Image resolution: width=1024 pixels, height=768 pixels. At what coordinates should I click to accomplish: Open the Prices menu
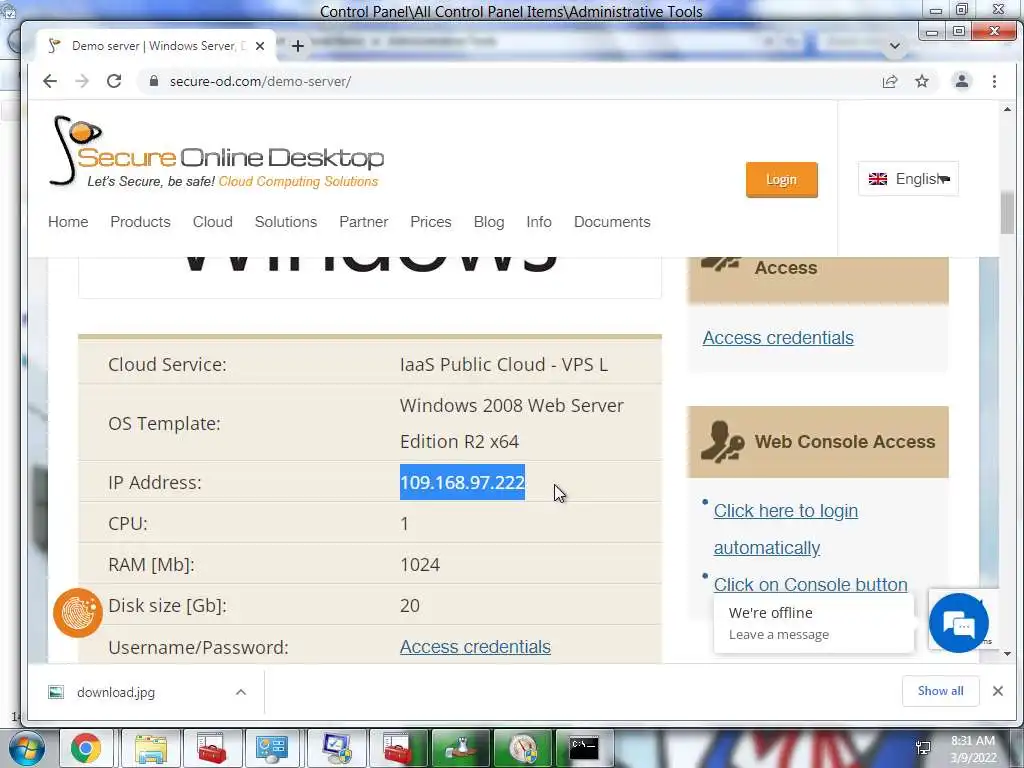coord(431,222)
